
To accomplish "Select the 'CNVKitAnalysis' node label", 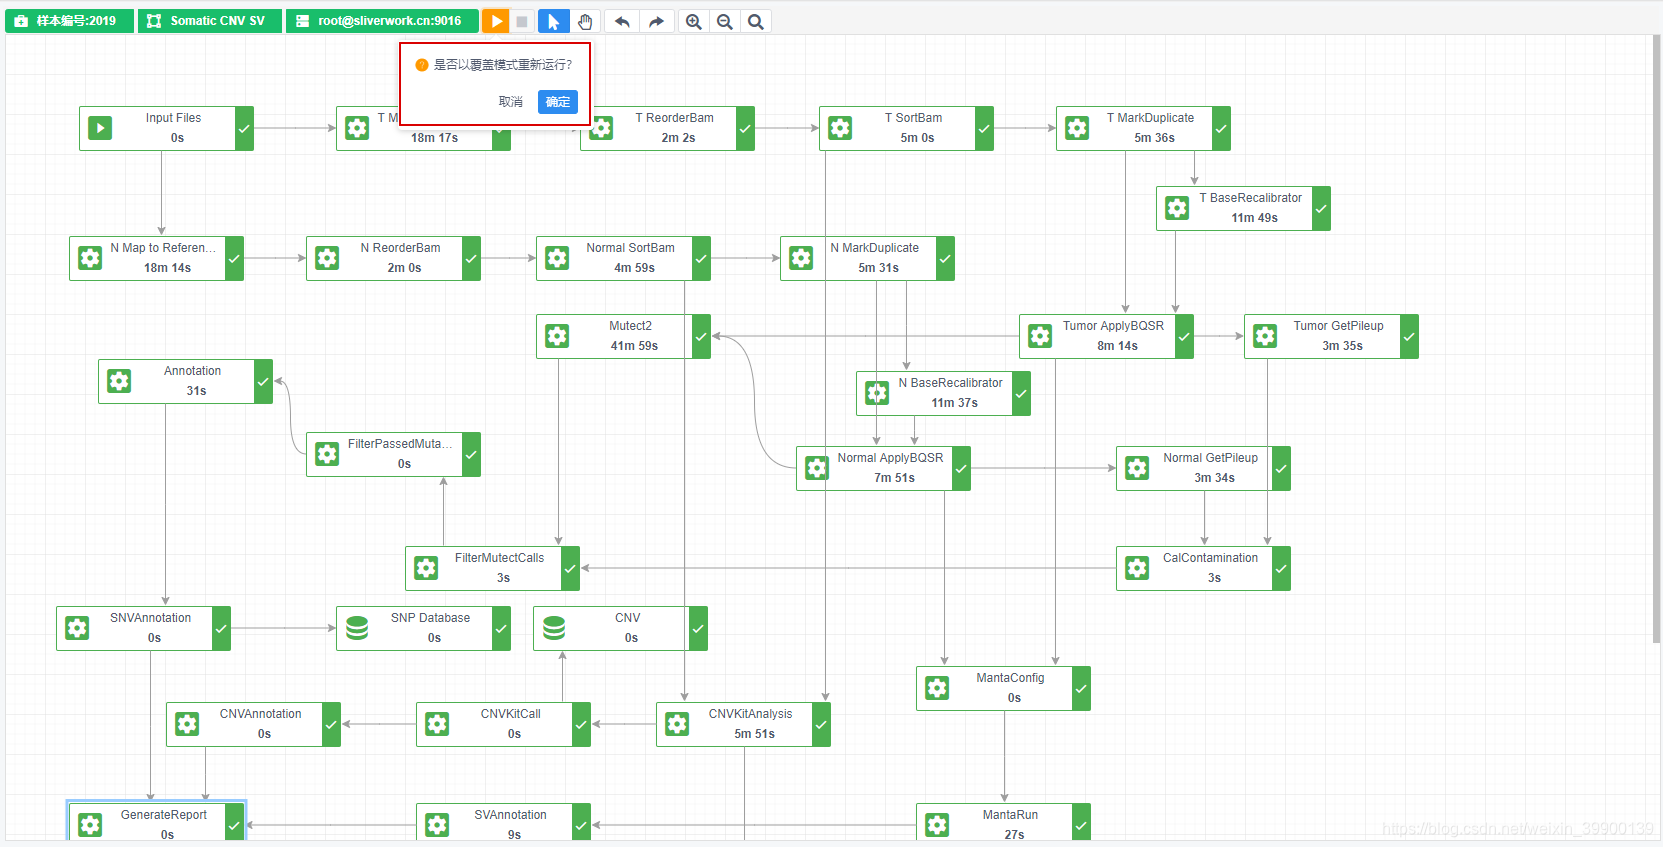I will coord(750,714).
